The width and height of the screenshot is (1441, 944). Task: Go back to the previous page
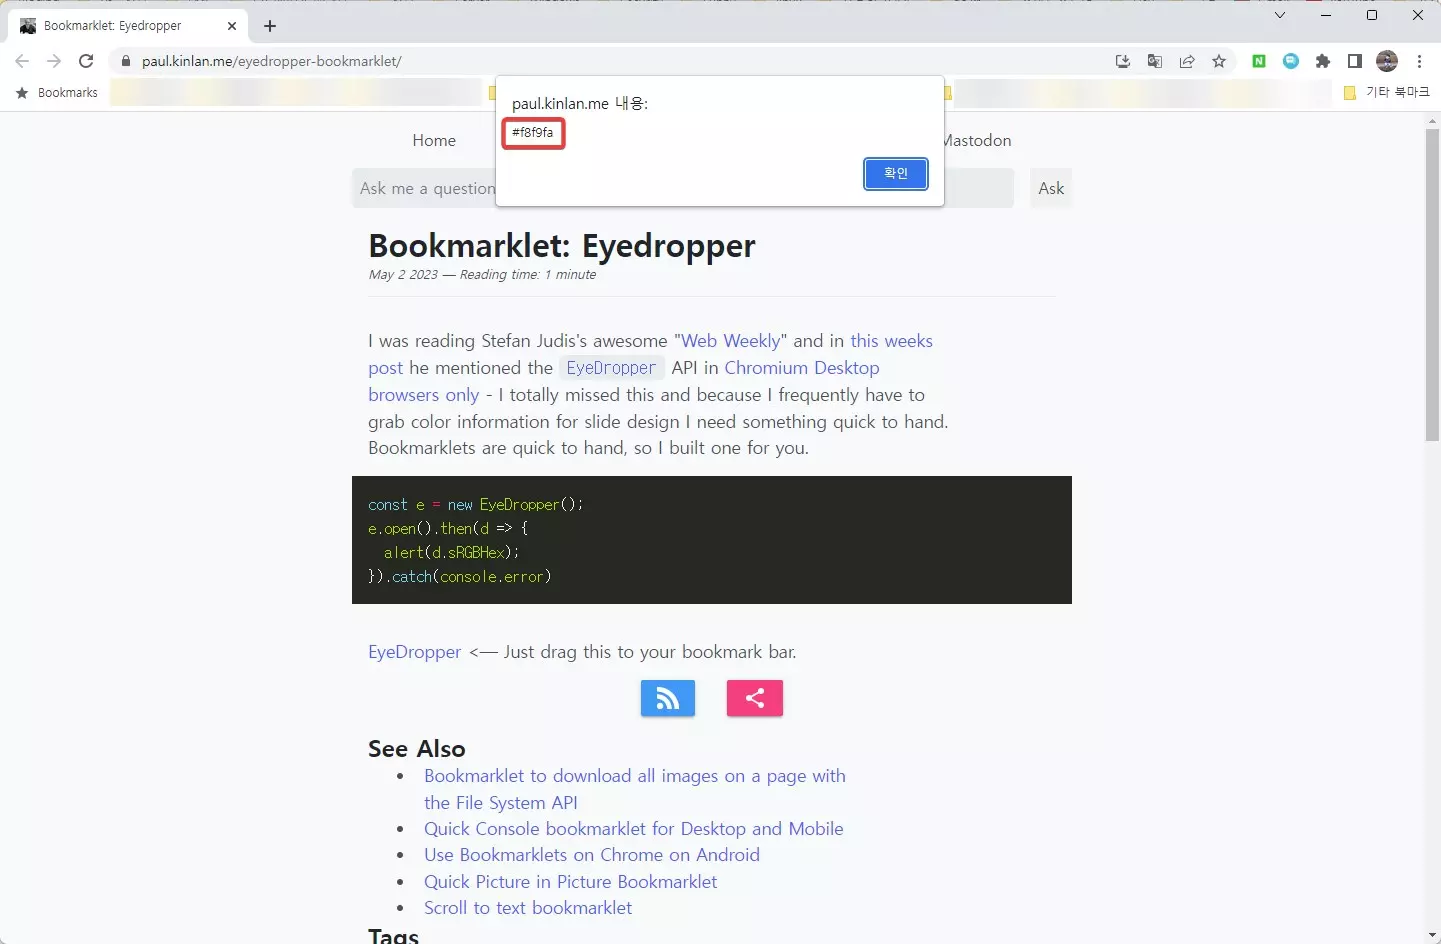click(x=22, y=61)
